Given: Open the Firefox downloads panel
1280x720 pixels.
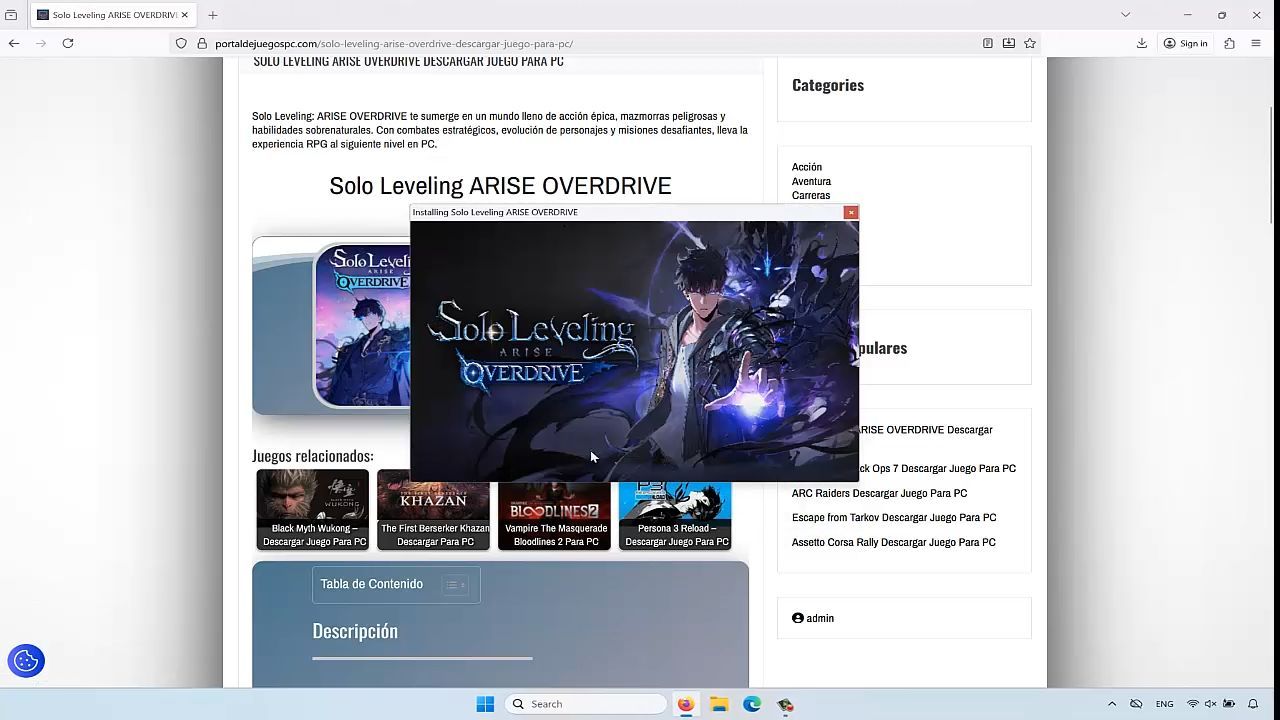Looking at the screenshot, I should (1141, 43).
